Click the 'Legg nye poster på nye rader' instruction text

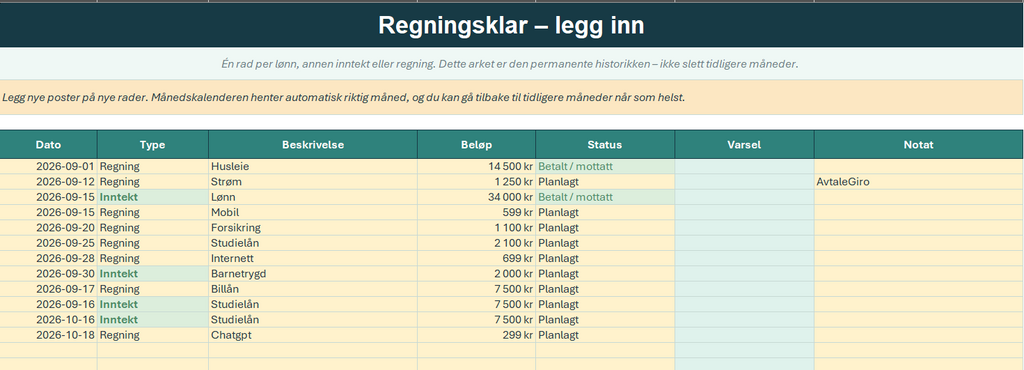344,97
